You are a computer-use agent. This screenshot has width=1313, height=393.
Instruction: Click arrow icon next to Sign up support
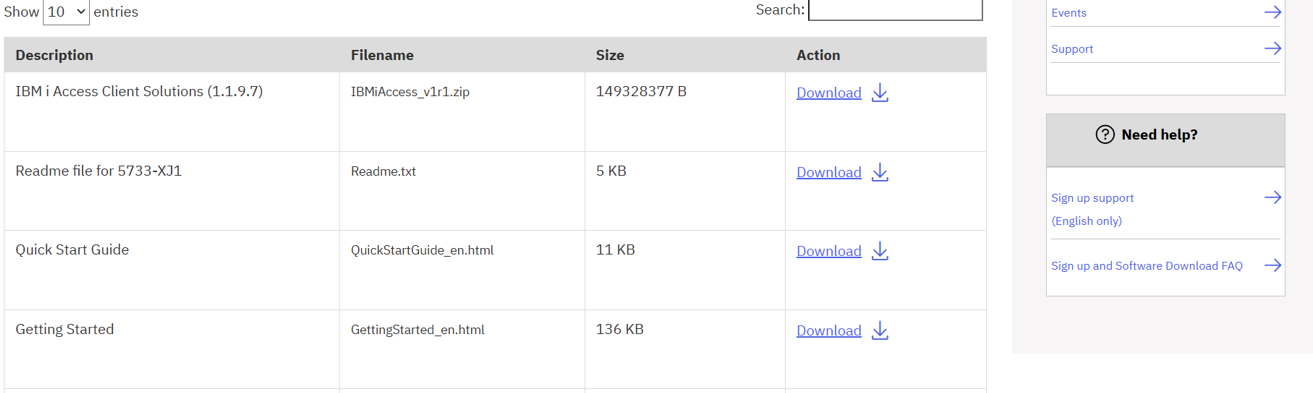[1272, 198]
